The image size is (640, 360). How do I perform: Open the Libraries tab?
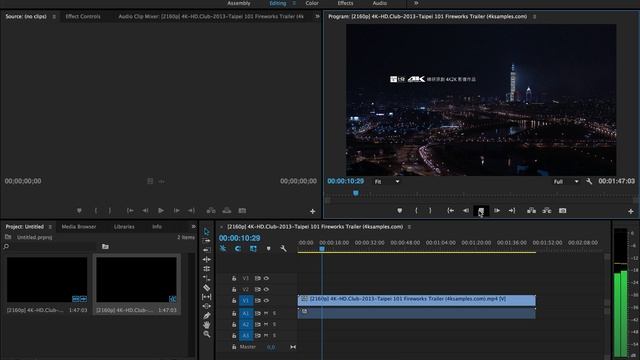click(x=124, y=227)
